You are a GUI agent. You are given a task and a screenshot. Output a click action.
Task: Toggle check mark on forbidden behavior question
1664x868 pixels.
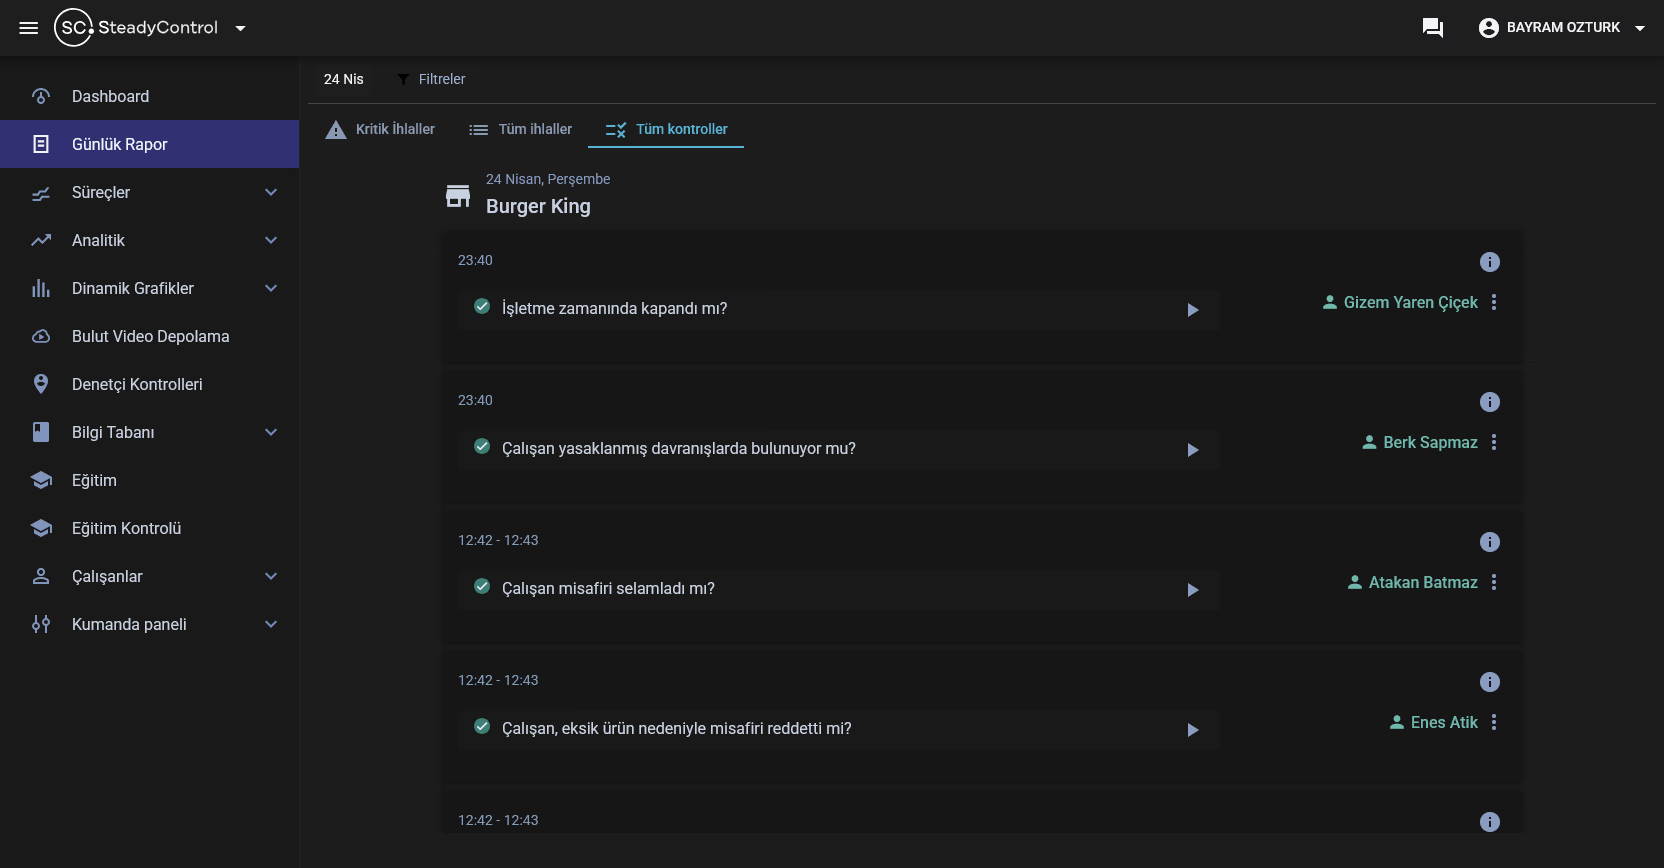482,447
